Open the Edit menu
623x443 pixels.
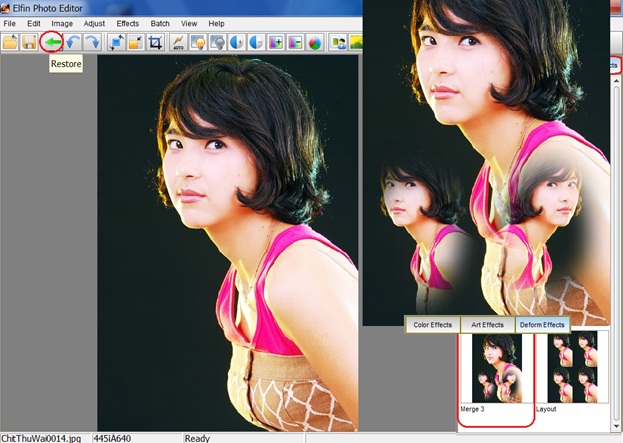(34, 23)
